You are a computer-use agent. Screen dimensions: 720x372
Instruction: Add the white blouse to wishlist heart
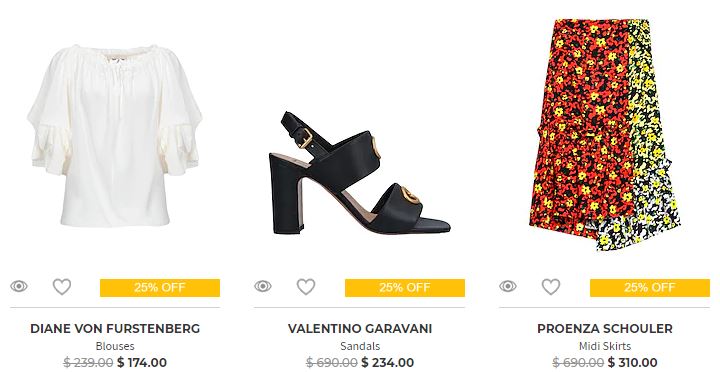point(62,287)
